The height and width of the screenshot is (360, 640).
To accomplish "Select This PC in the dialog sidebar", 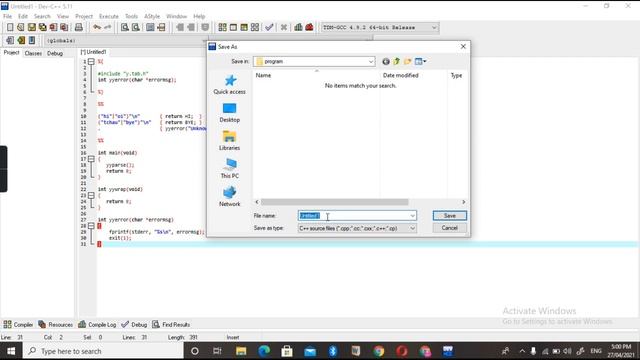I will coord(230,169).
